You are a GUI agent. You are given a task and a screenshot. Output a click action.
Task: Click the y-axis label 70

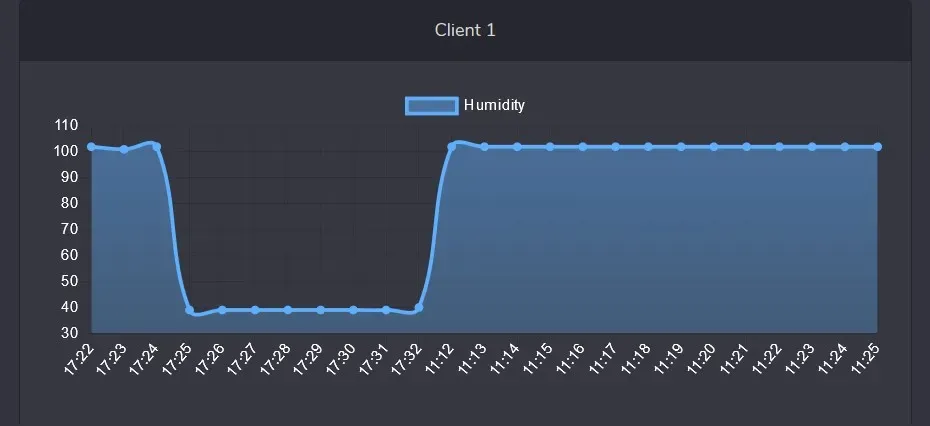click(x=70, y=229)
